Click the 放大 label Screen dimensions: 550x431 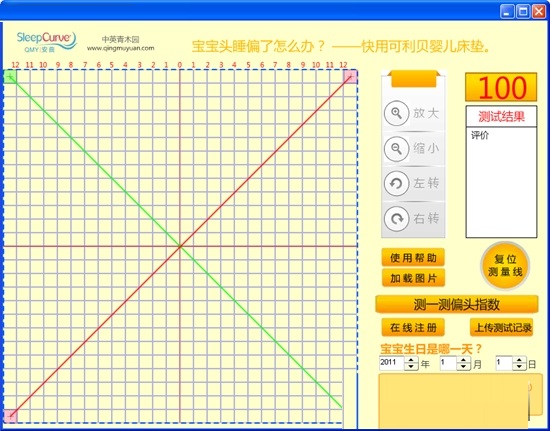pos(426,113)
